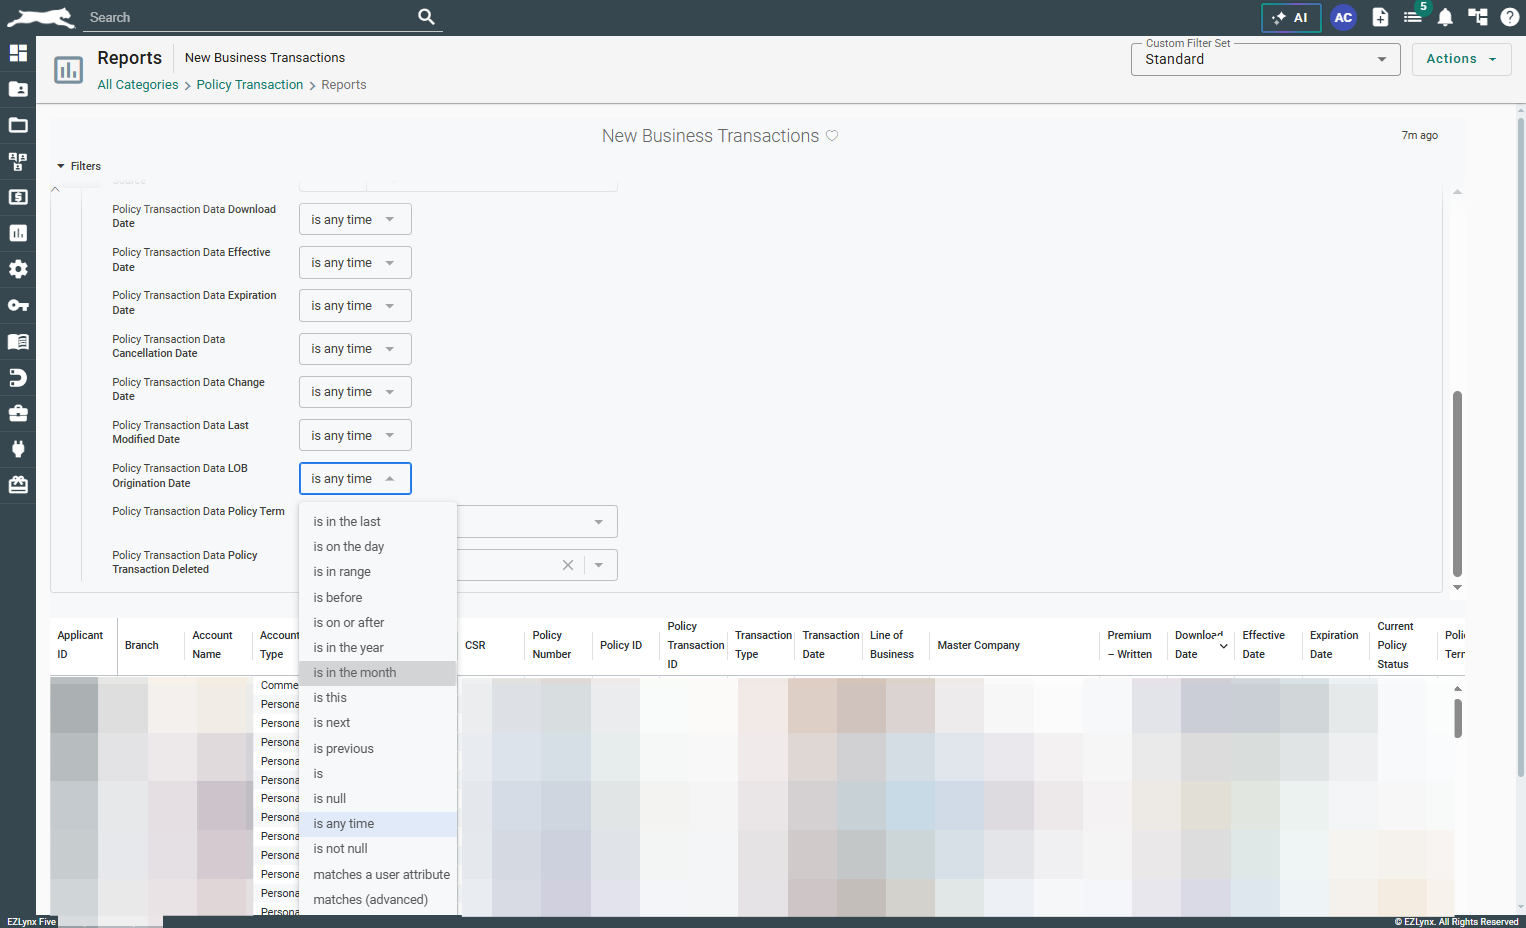Click the EZLynx logo

tap(41, 17)
